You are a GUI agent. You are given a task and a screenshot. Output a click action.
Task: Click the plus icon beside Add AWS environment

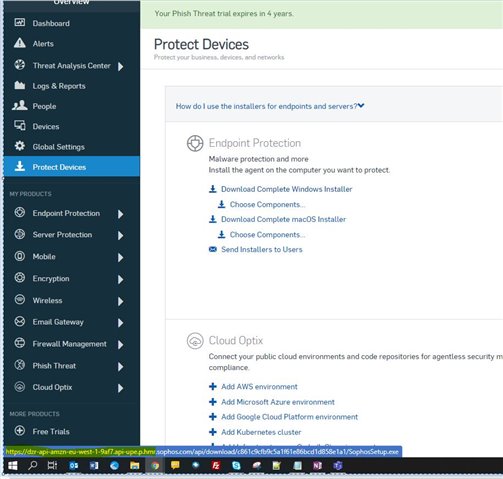[x=213, y=387]
